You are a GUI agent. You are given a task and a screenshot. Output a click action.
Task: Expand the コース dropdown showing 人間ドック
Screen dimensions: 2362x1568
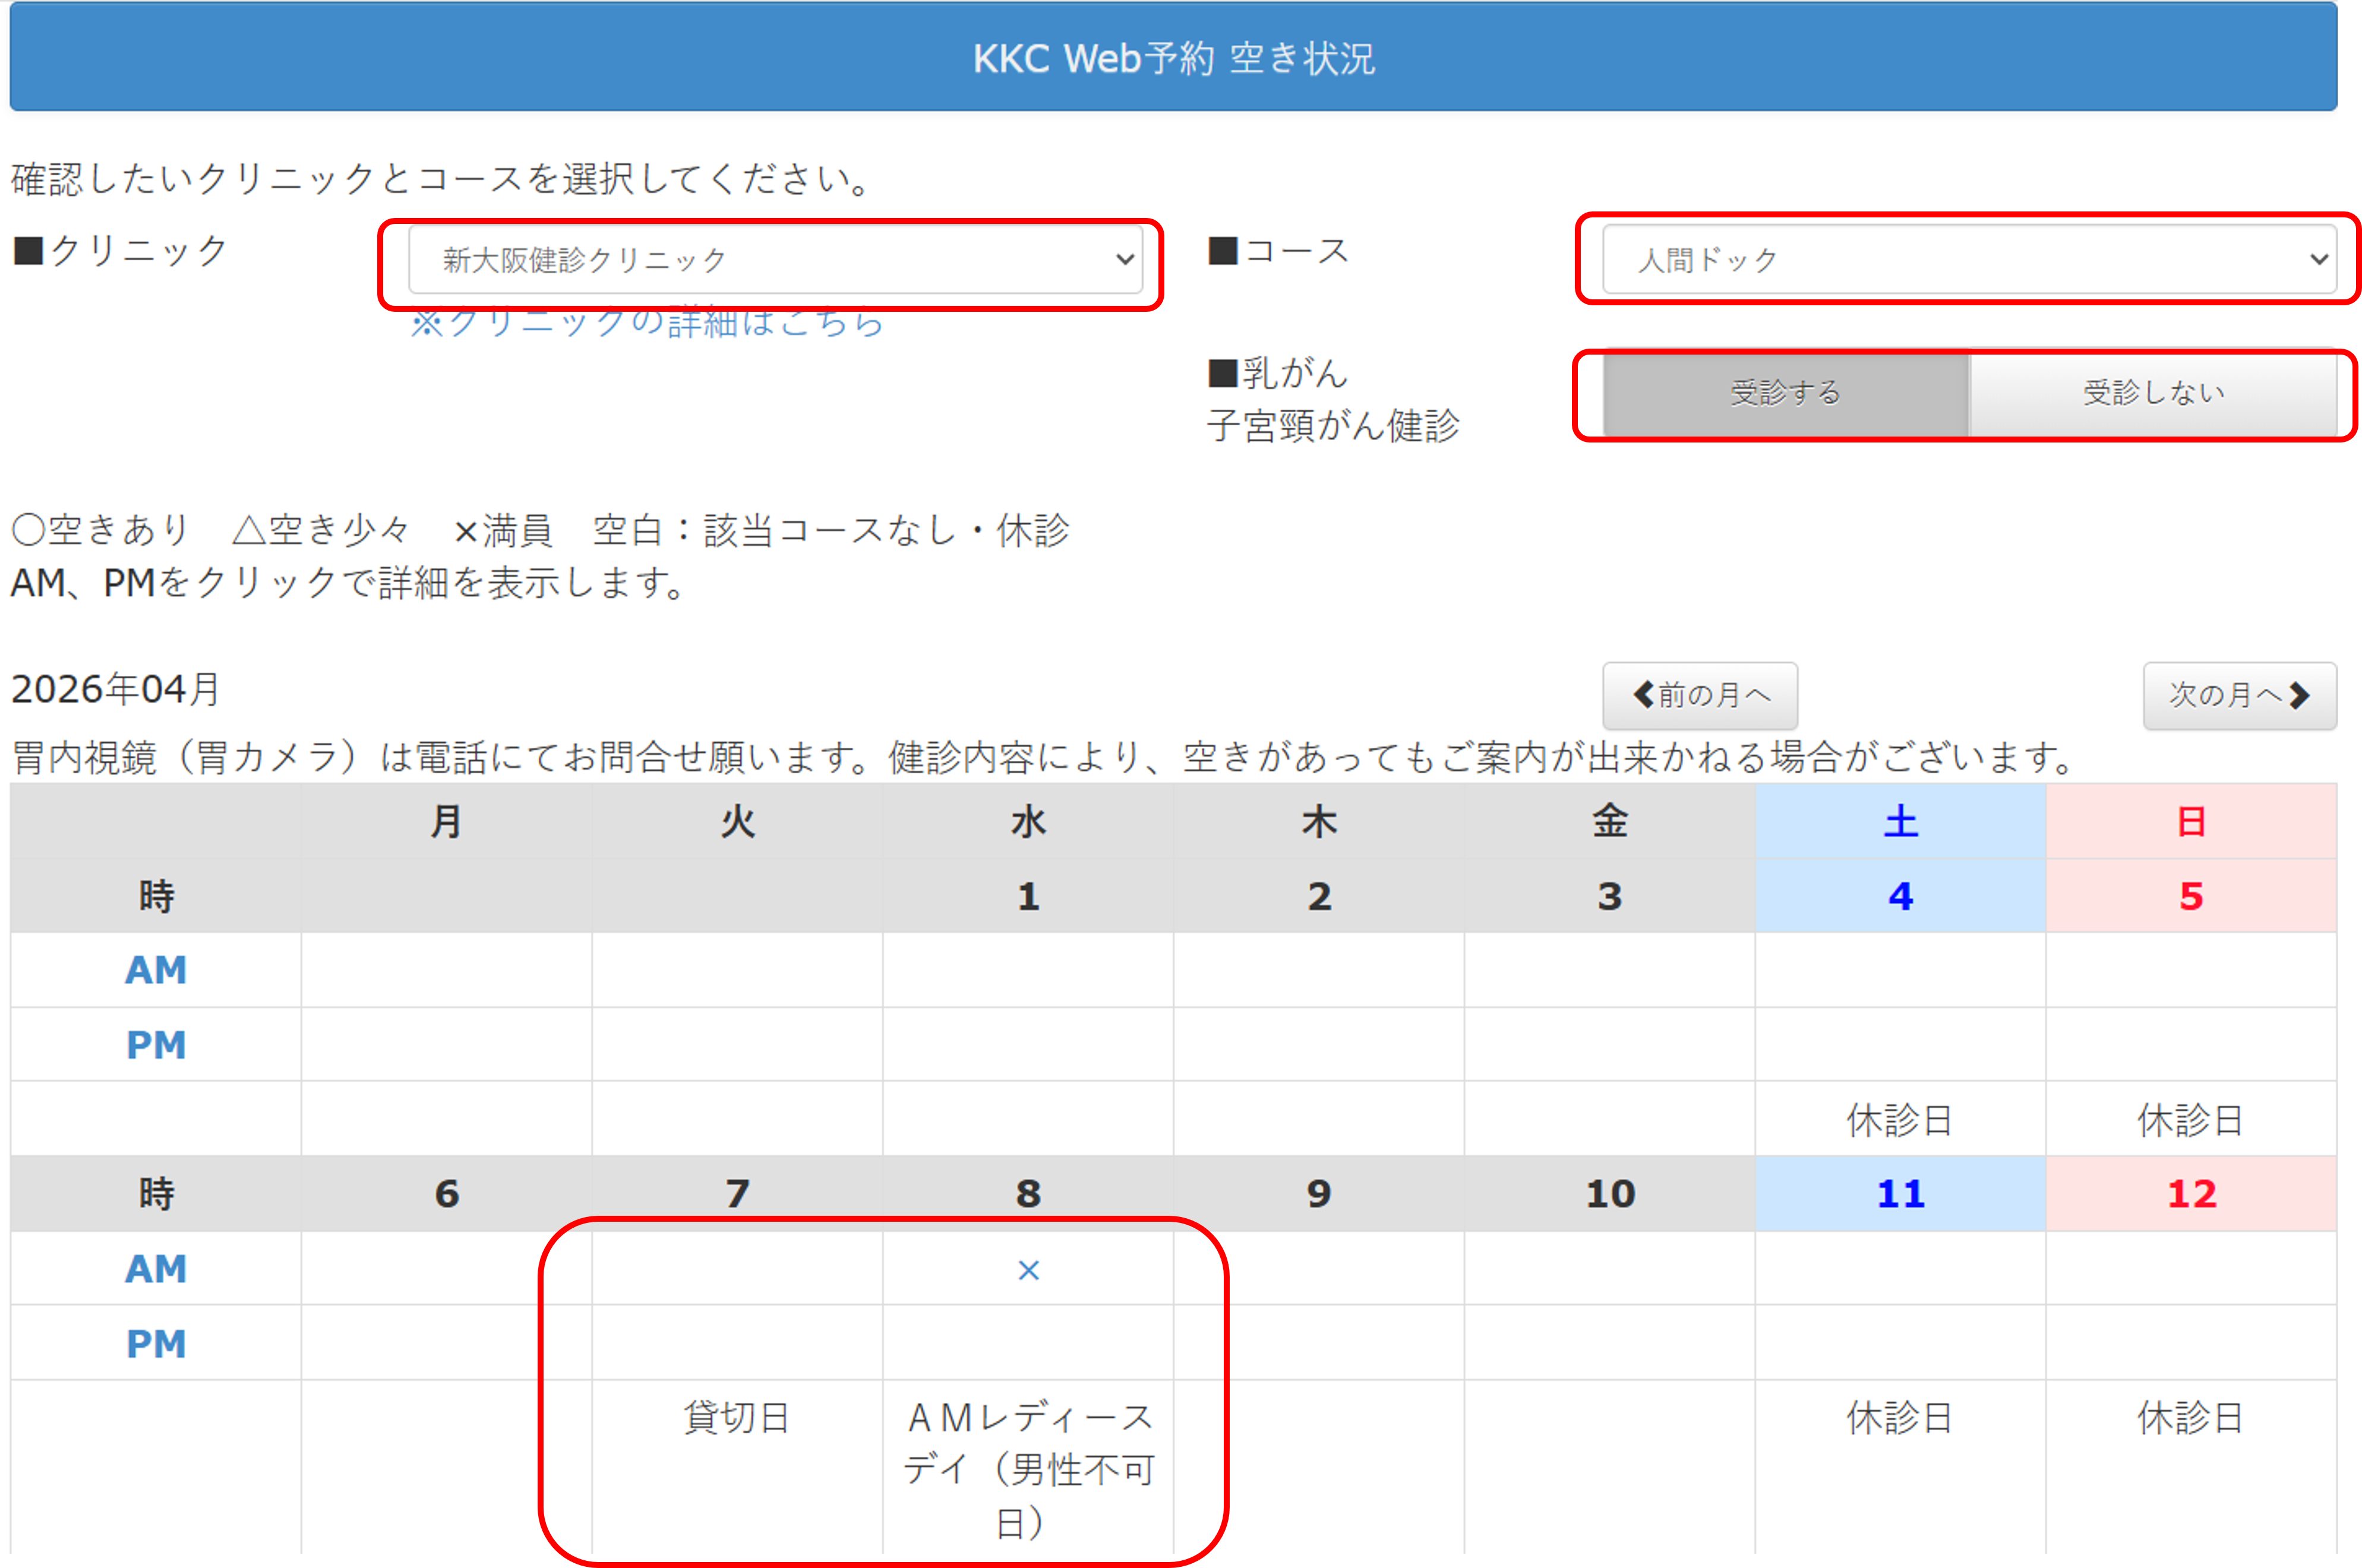point(1967,260)
